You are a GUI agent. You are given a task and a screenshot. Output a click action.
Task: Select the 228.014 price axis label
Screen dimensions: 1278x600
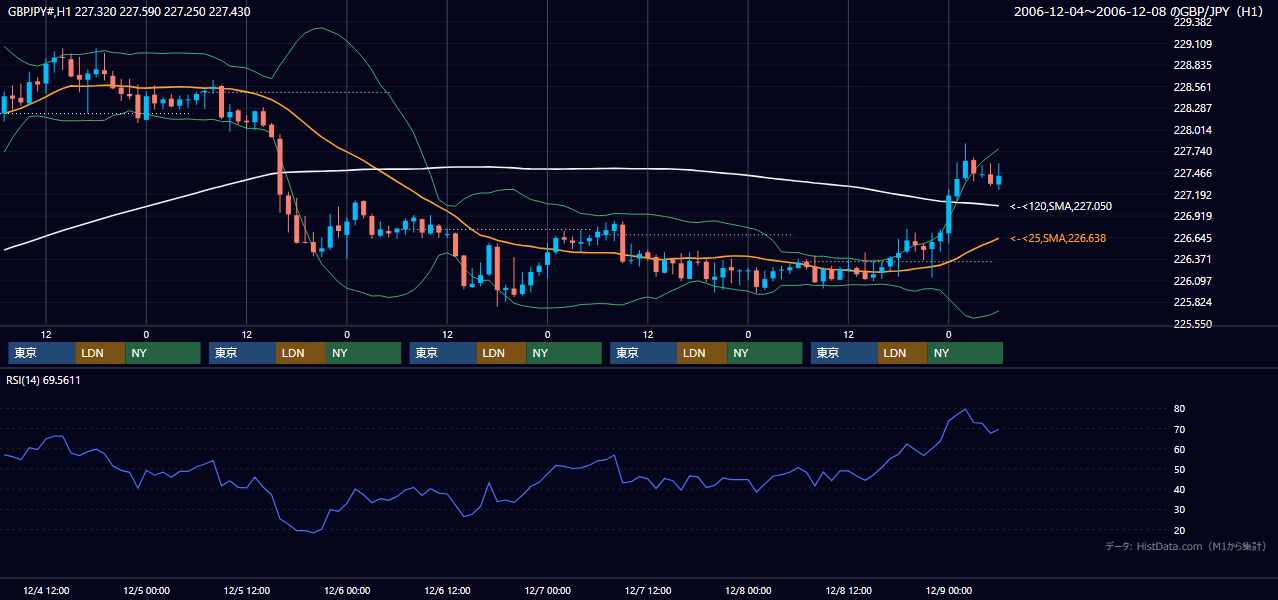click(x=1193, y=130)
